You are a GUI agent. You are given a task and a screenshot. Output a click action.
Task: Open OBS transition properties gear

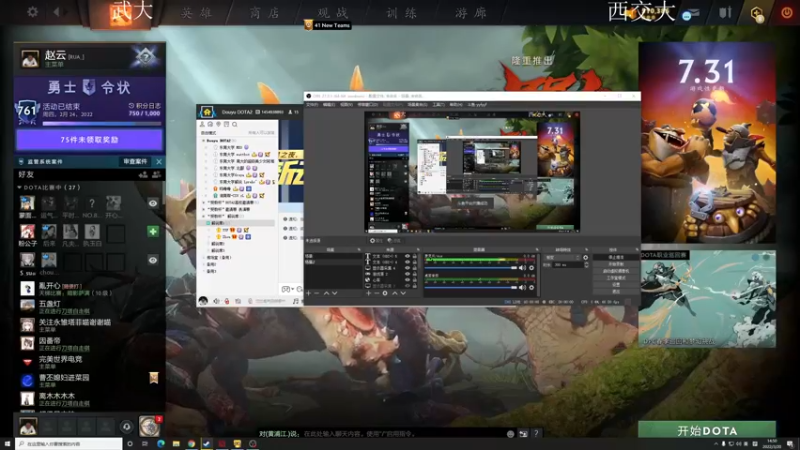586,258
